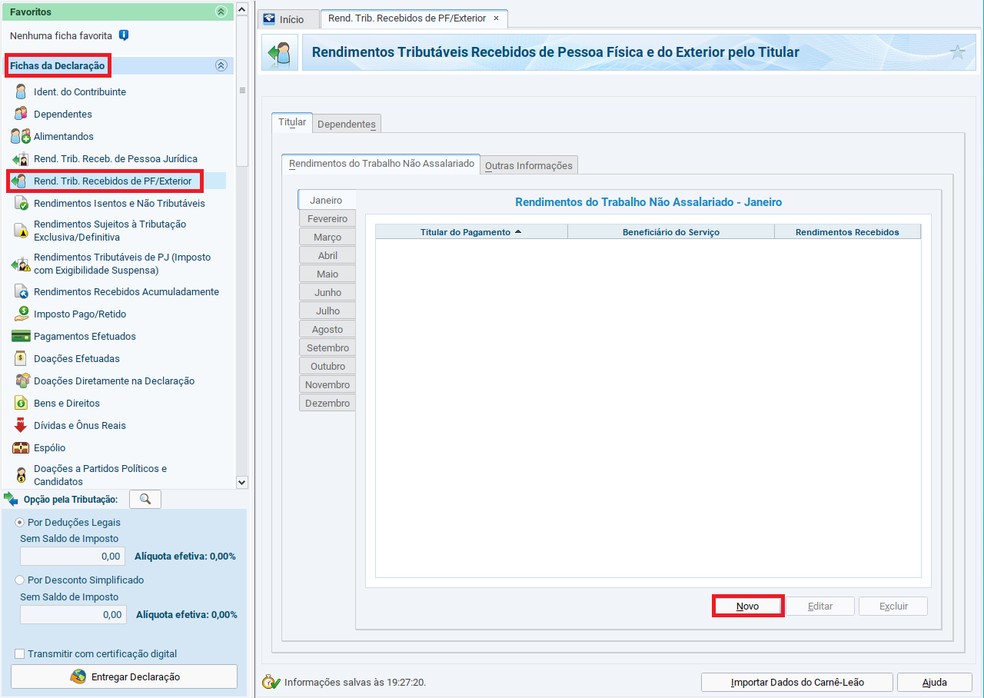Click the Novo button
Image resolution: width=984 pixels, height=698 pixels.
[x=747, y=606]
